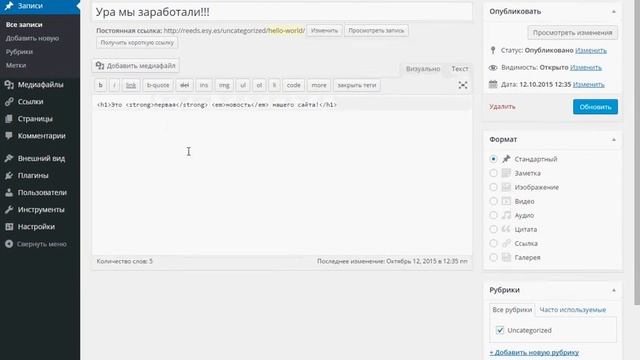
Task: Click the Заметка format icon
Action: click(506, 173)
